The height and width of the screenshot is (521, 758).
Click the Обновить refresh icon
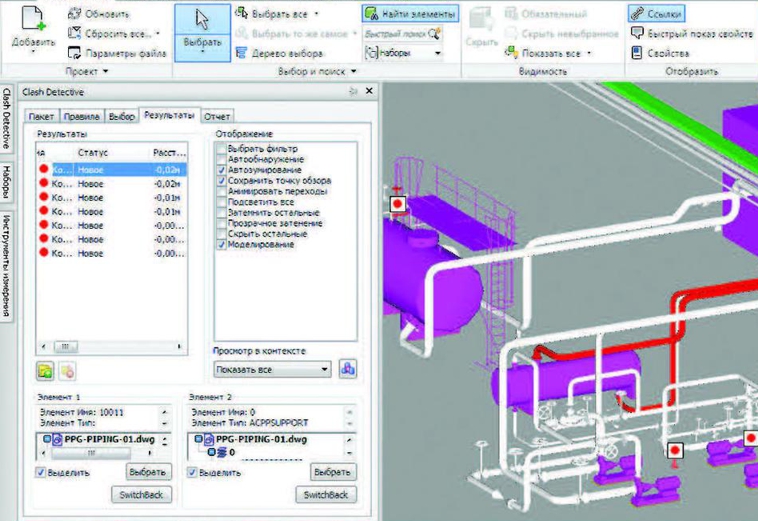[x=76, y=14]
